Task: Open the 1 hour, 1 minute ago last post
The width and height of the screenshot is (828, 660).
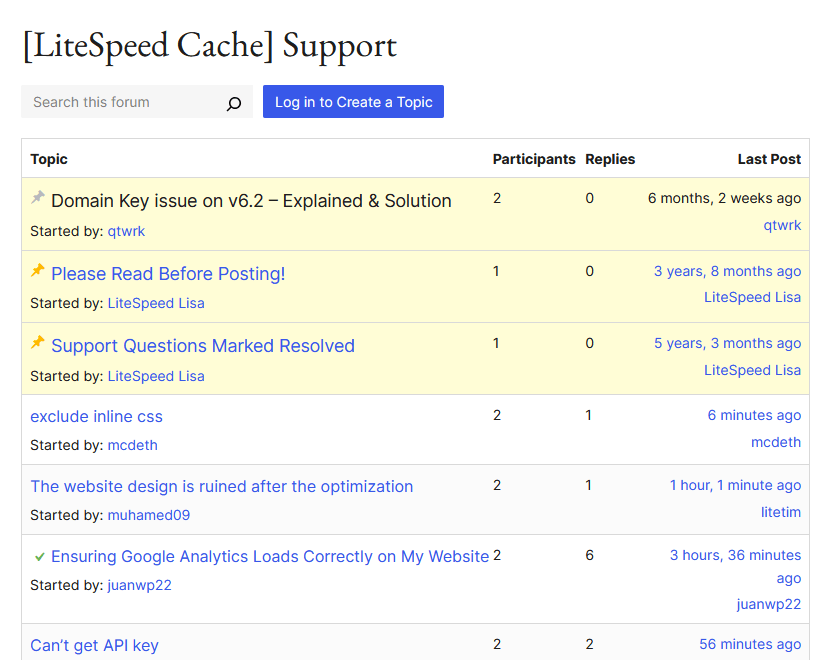Action: (735, 485)
